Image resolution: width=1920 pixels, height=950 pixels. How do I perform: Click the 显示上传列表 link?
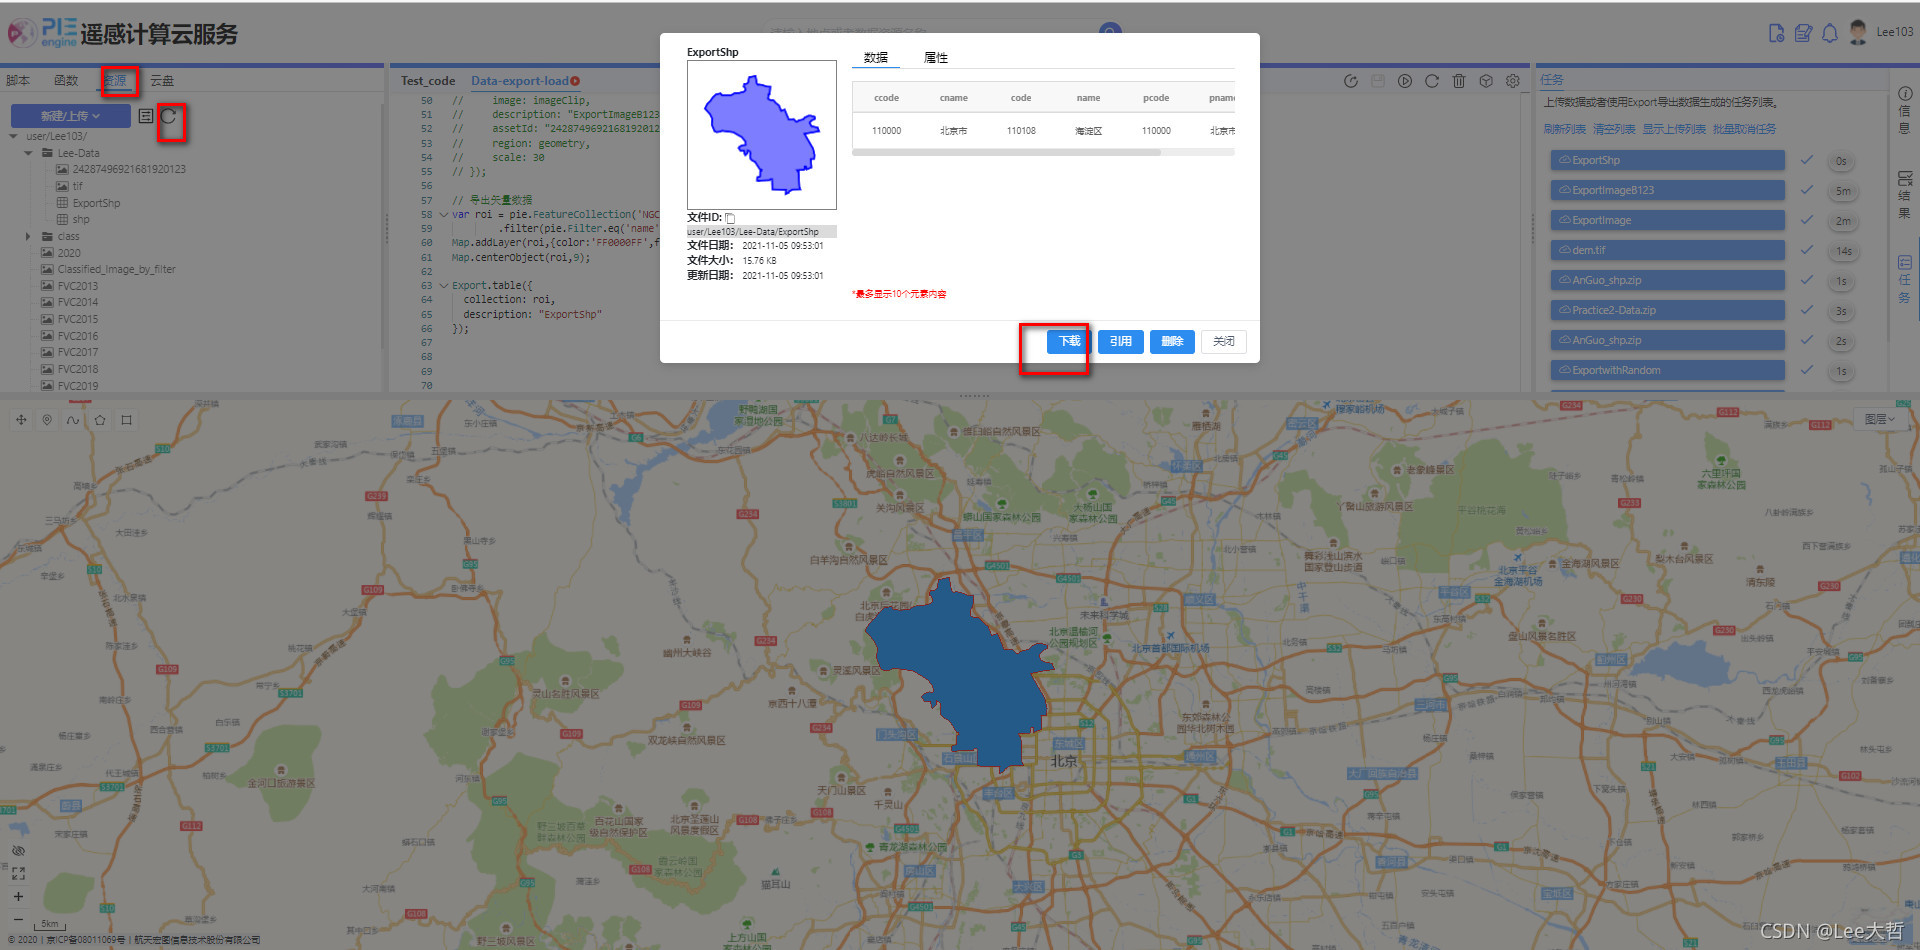pos(1674,129)
